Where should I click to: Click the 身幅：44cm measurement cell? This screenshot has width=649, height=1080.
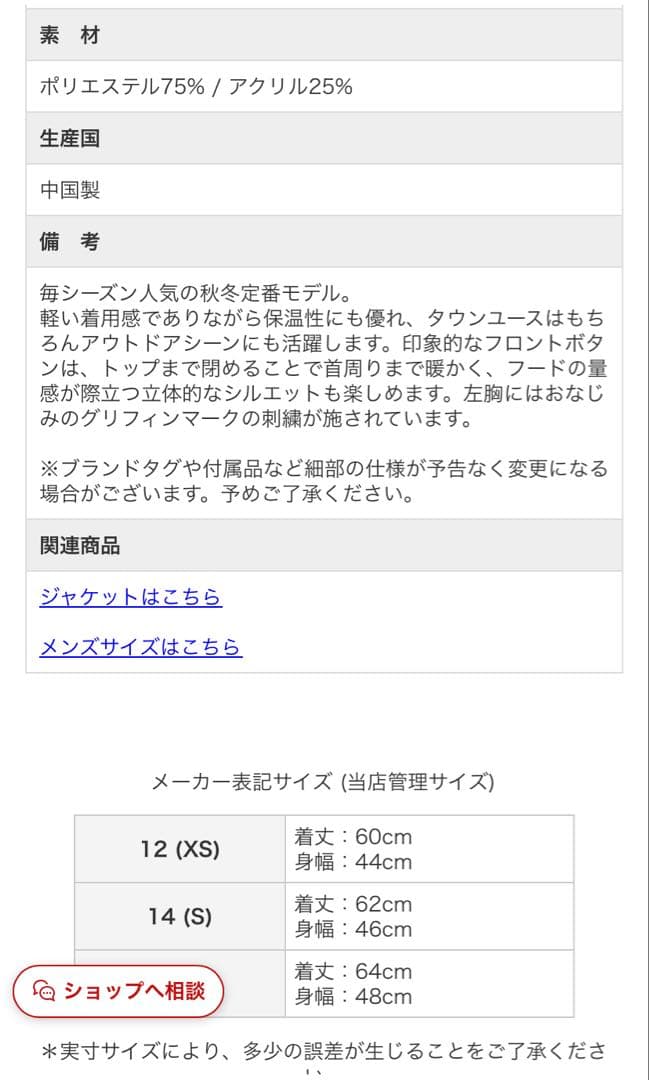pos(352,863)
